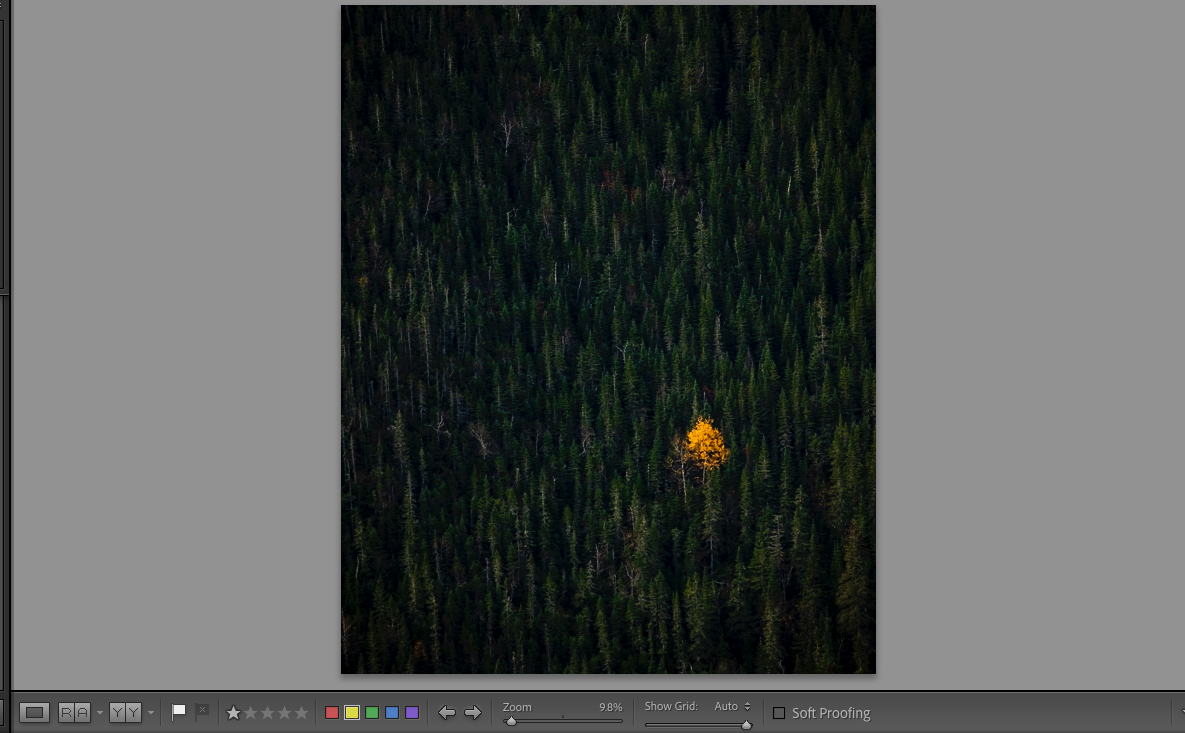
Task: Open the Reference View options dropdown
Action: (100, 713)
